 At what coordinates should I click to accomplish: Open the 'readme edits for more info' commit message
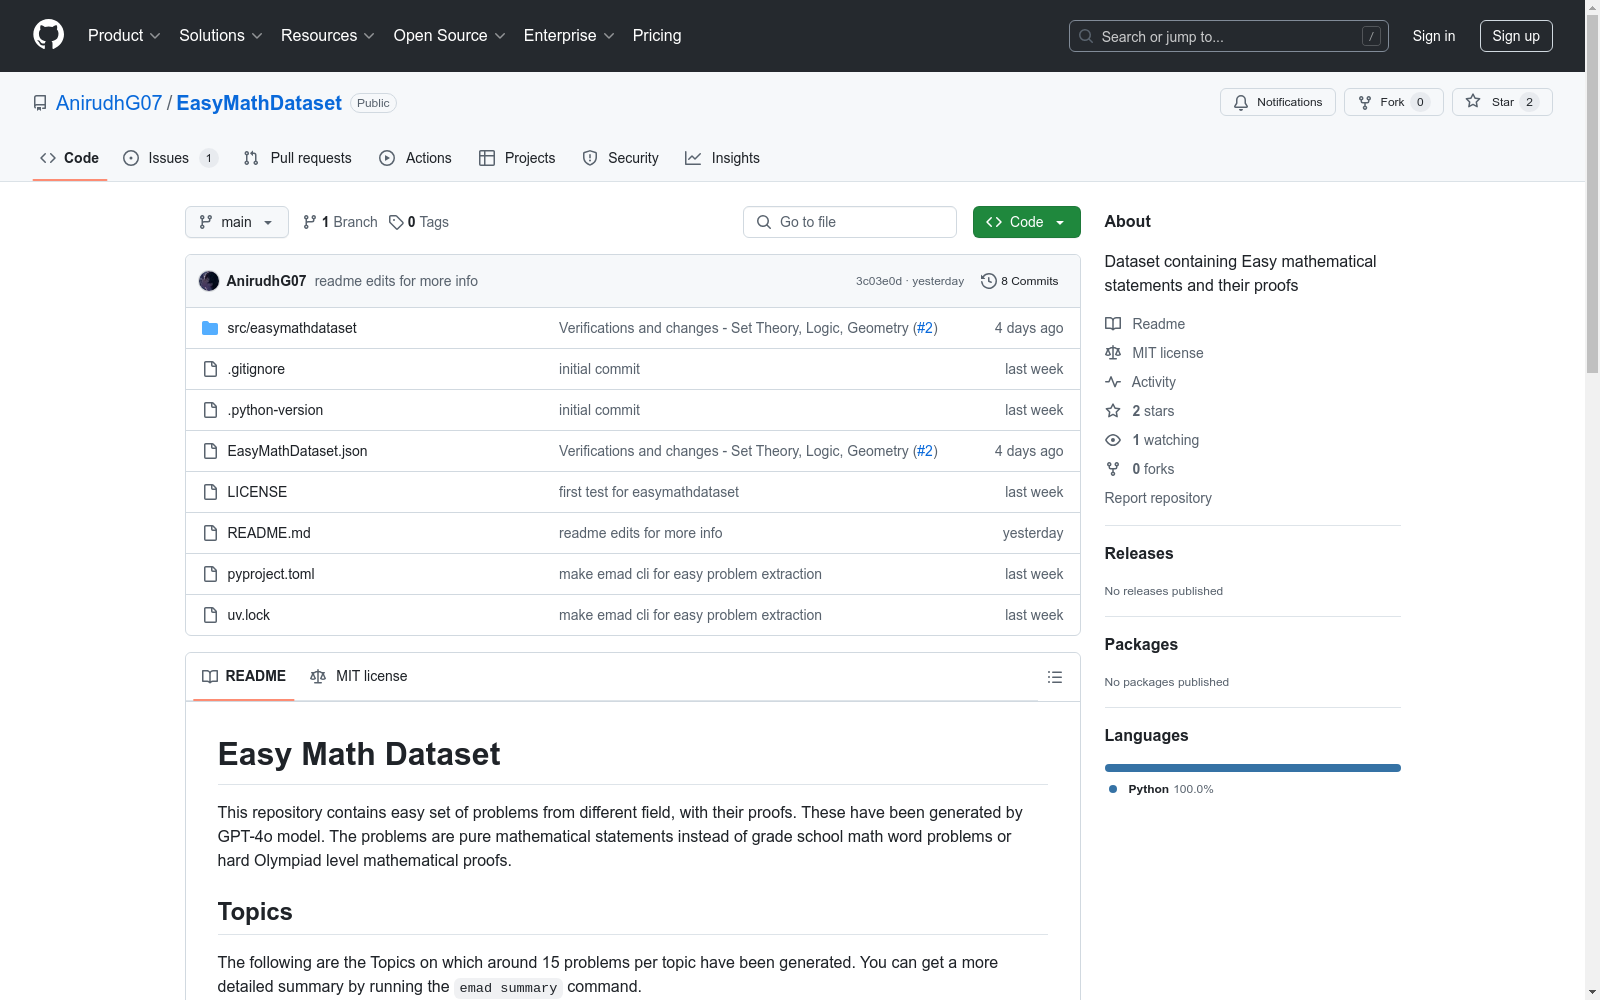click(x=396, y=281)
